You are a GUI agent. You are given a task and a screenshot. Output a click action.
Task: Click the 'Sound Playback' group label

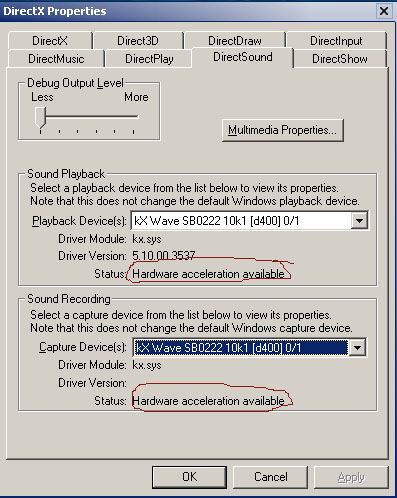66,174
